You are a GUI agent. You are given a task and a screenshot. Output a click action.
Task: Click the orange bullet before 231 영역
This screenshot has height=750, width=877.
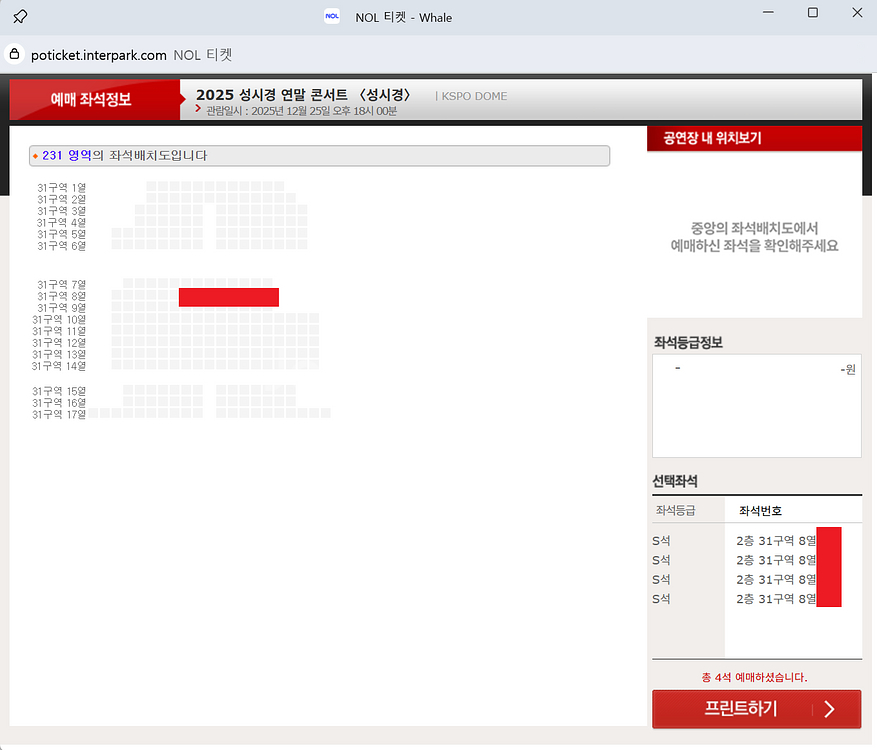pos(36,156)
